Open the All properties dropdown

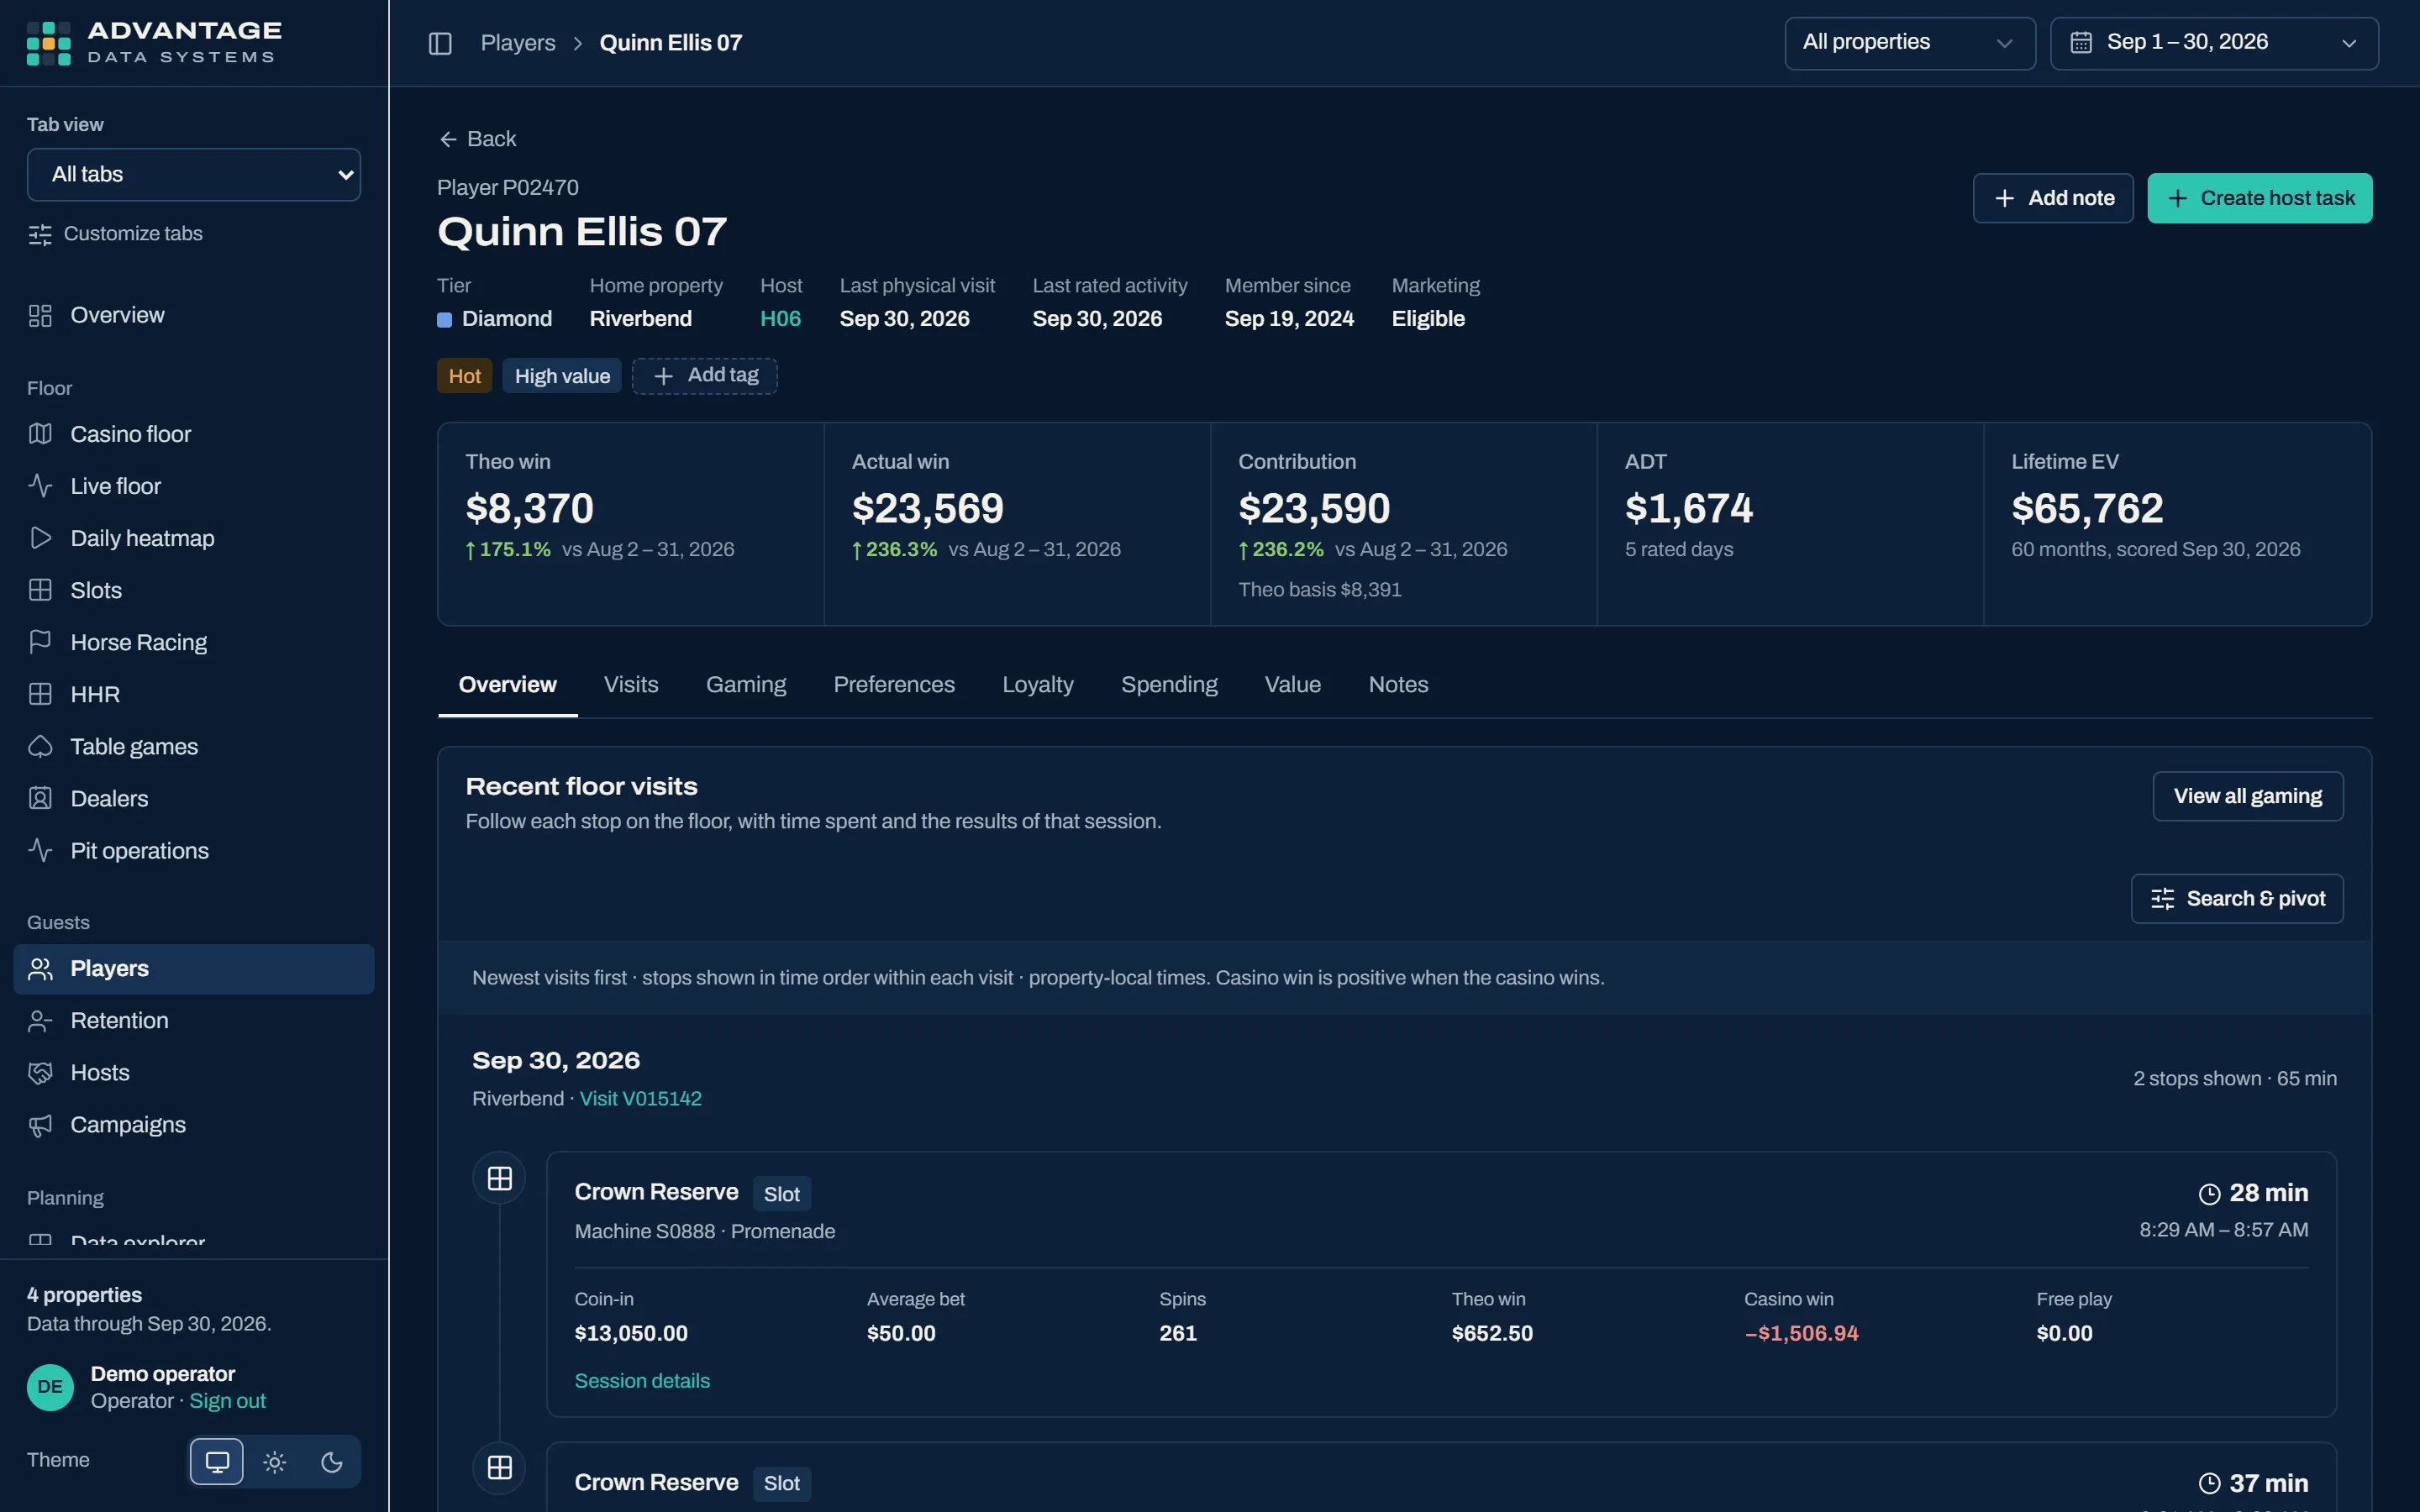[x=1910, y=43]
